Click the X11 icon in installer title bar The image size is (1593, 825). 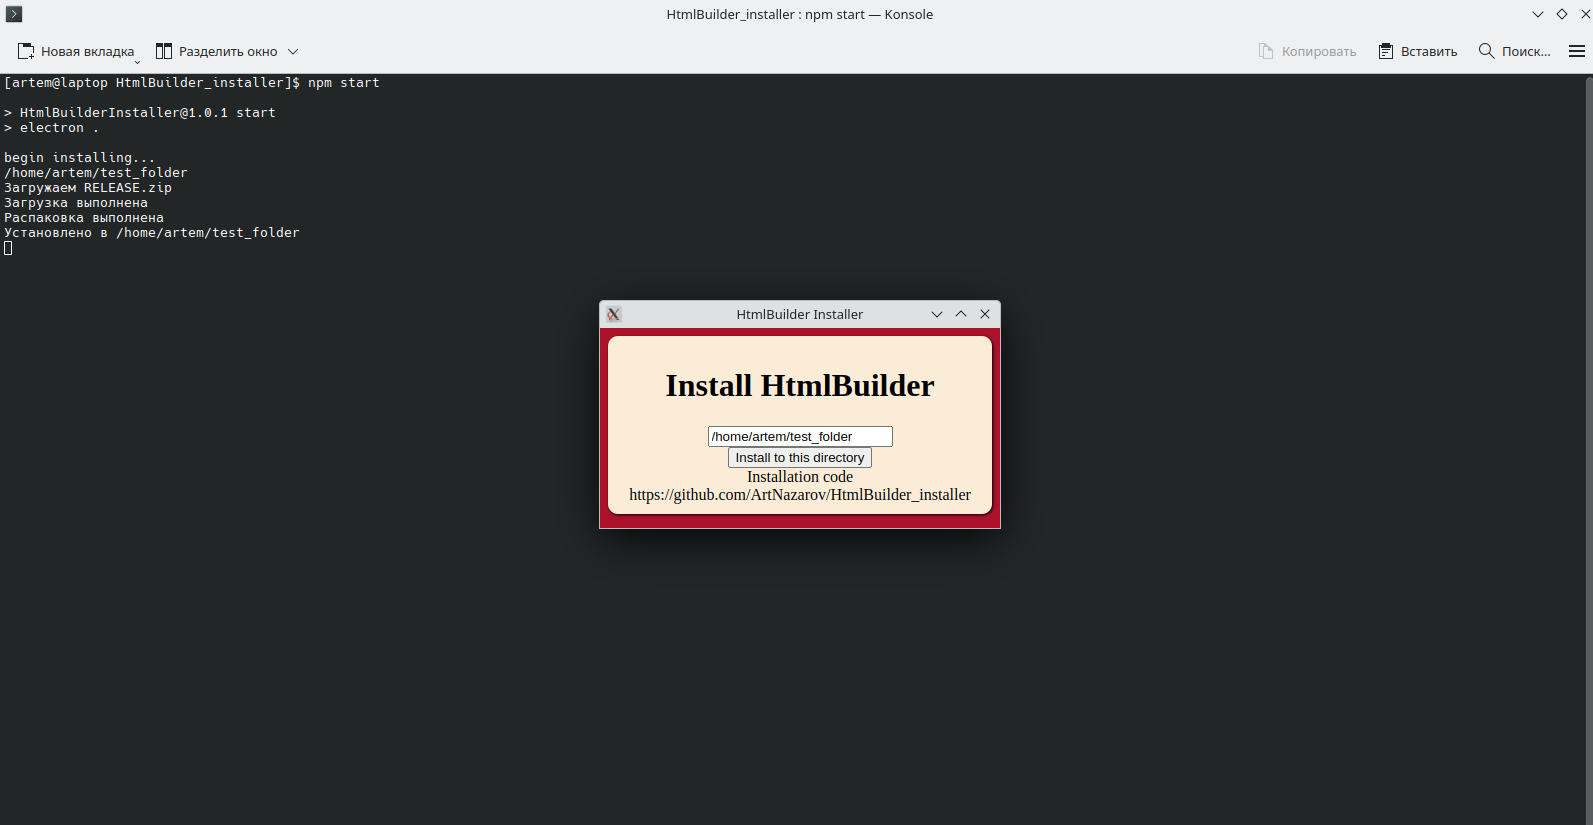pyautogui.click(x=614, y=314)
